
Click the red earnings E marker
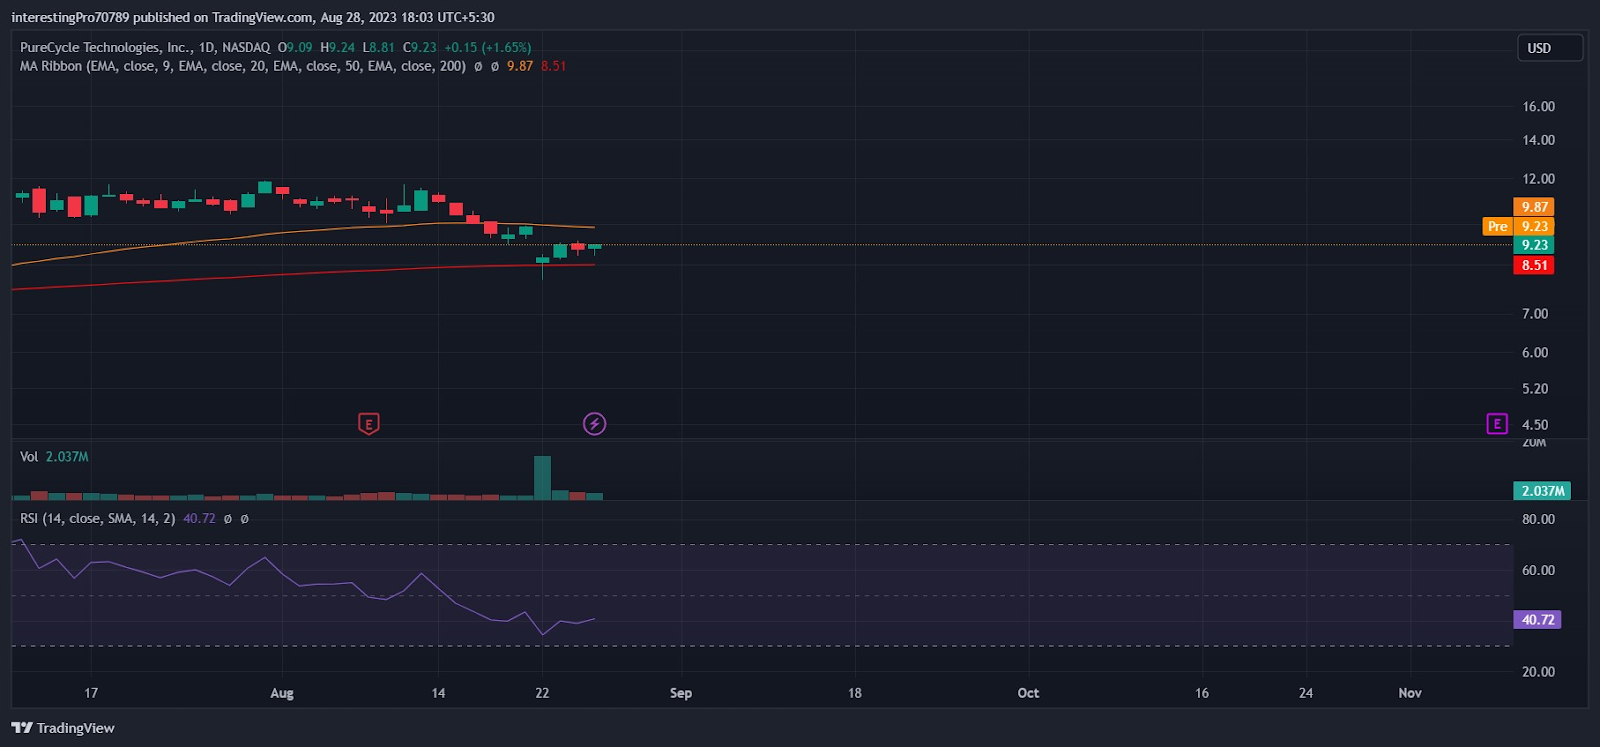pos(368,424)
